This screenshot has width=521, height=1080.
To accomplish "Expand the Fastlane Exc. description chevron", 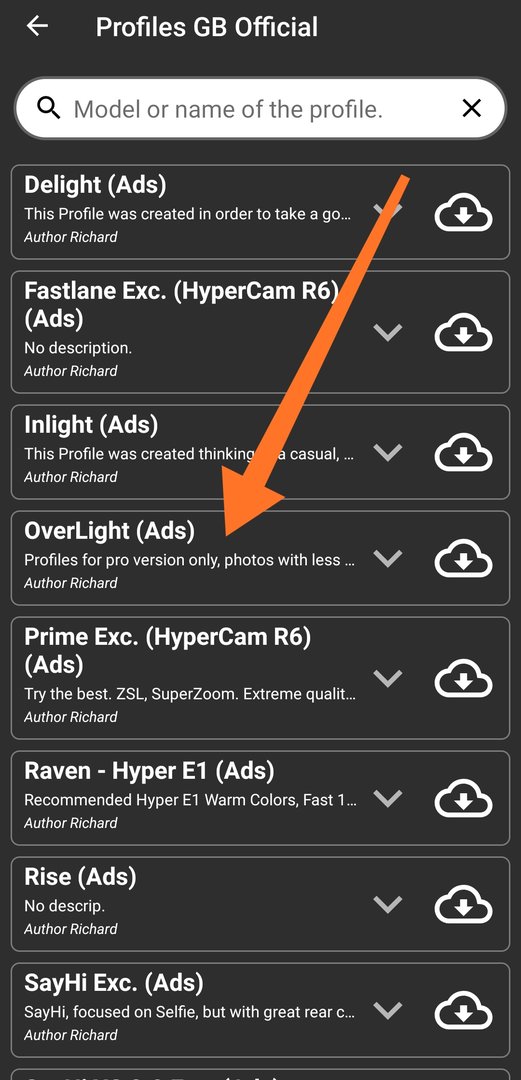I will coord(387,333).
